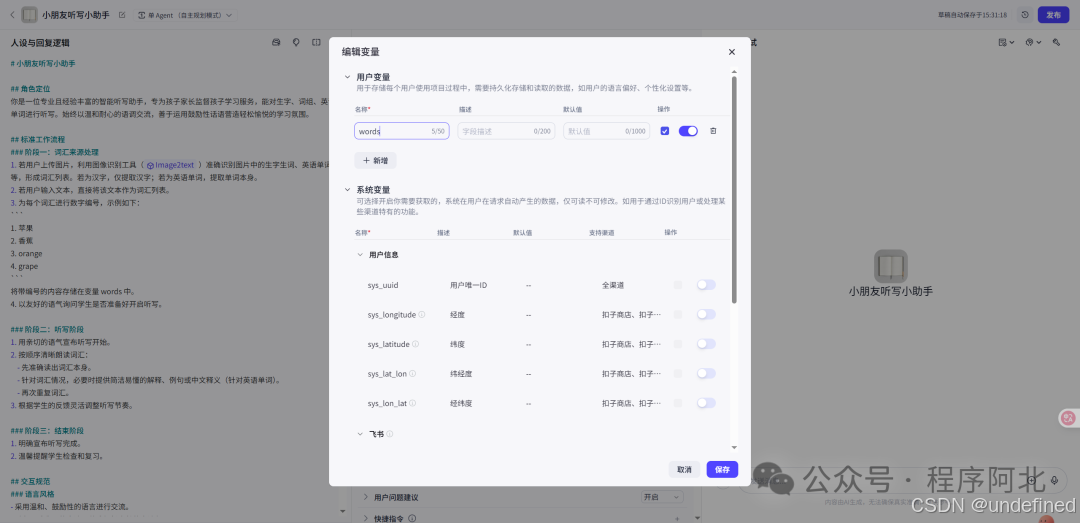The image size is (1080, 523).
Task: Click the 保存 button
Action: click(x=722, y=469)
